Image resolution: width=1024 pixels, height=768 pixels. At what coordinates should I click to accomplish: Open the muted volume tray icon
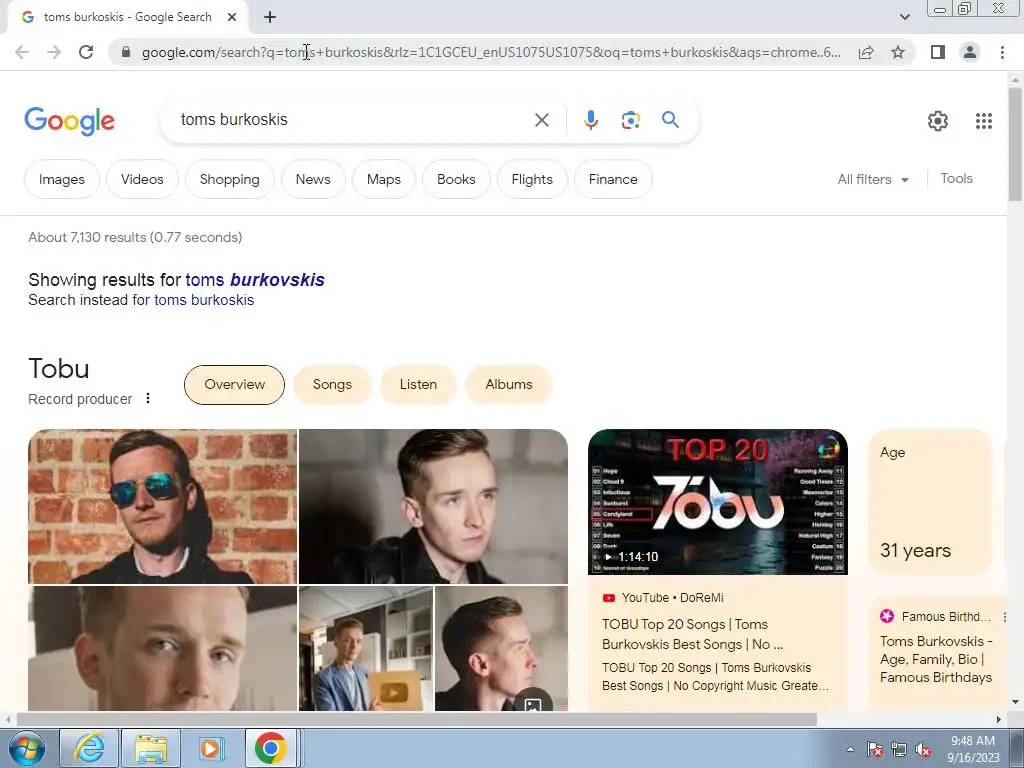(923, 750)
